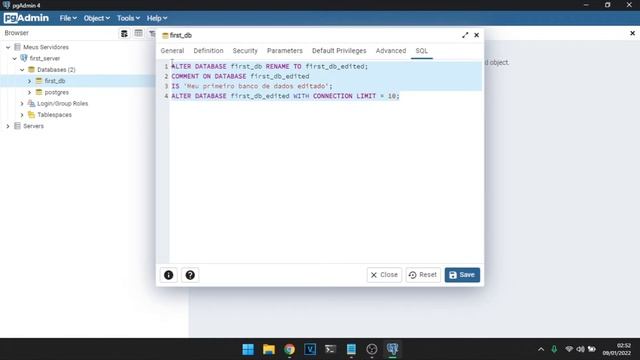
Task: Open the terminal app from taskbar
Action: point(331,349)
